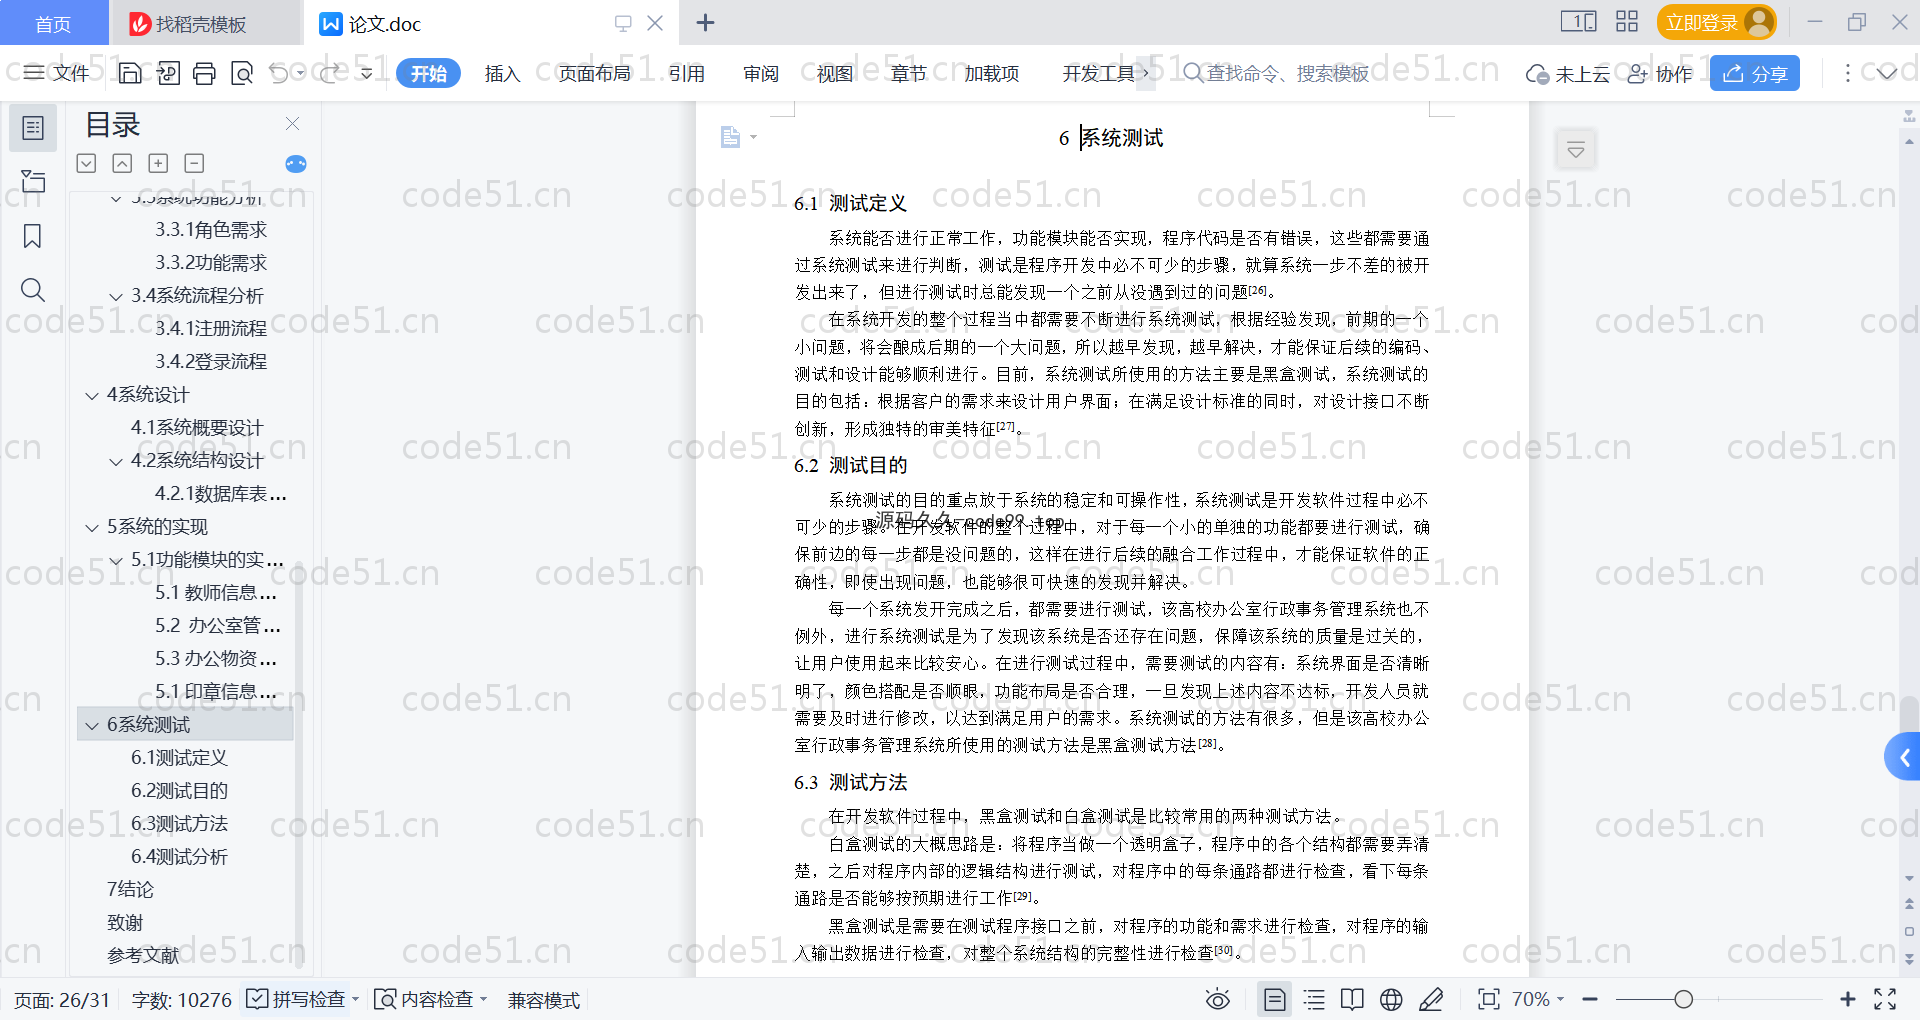
Task: Click fit-page zoom icon in status bar
Action: 1488,999
